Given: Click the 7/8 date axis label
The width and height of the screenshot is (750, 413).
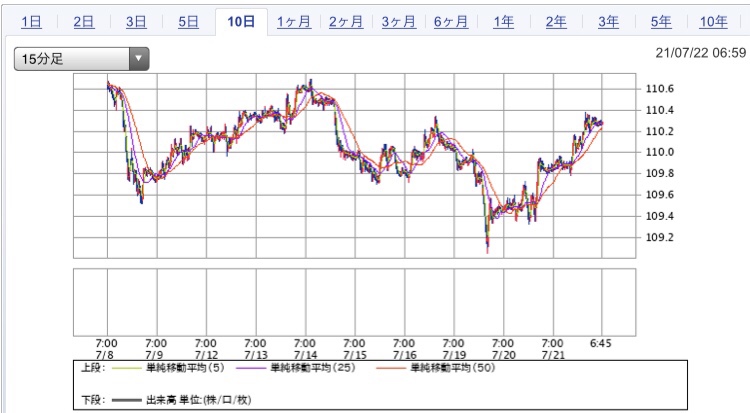Looking at the screenshot, I should 105,355.
